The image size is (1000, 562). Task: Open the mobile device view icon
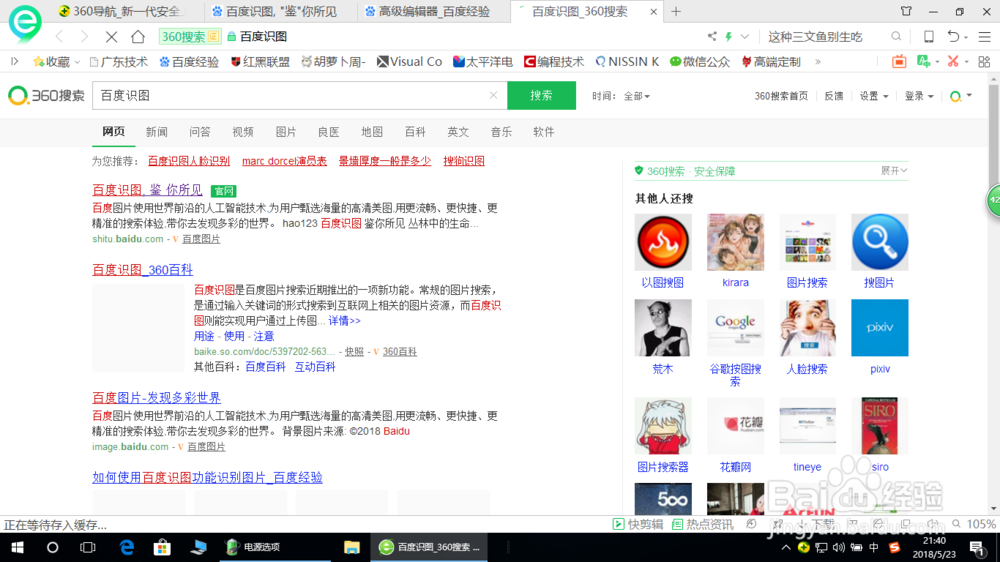click(x=929, y=37)
